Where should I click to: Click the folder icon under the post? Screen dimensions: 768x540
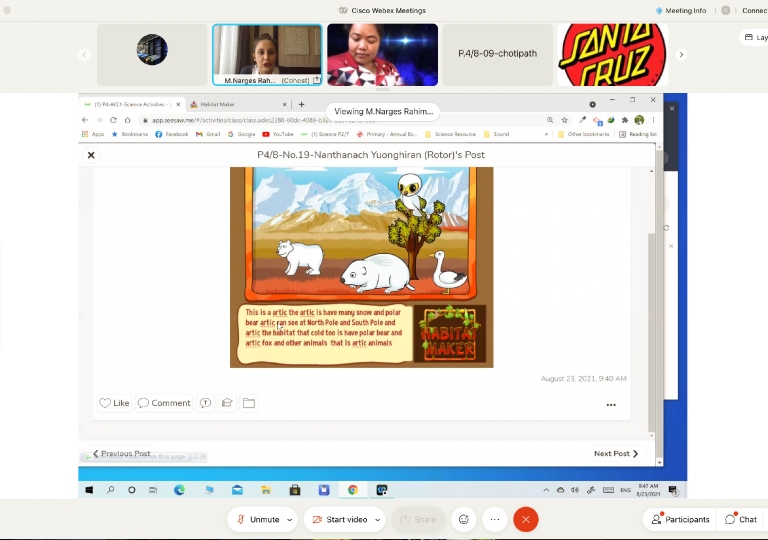(249, 403)
